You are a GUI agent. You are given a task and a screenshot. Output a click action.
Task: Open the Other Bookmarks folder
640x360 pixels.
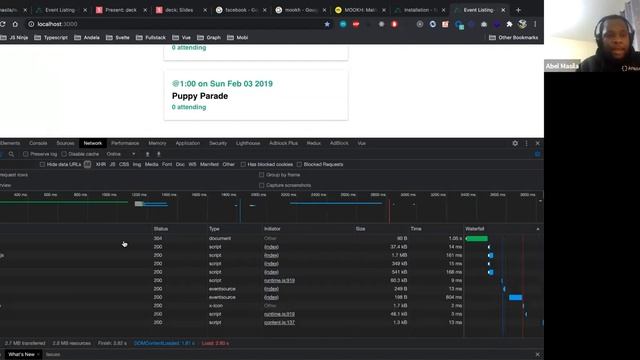coord(513,38)
